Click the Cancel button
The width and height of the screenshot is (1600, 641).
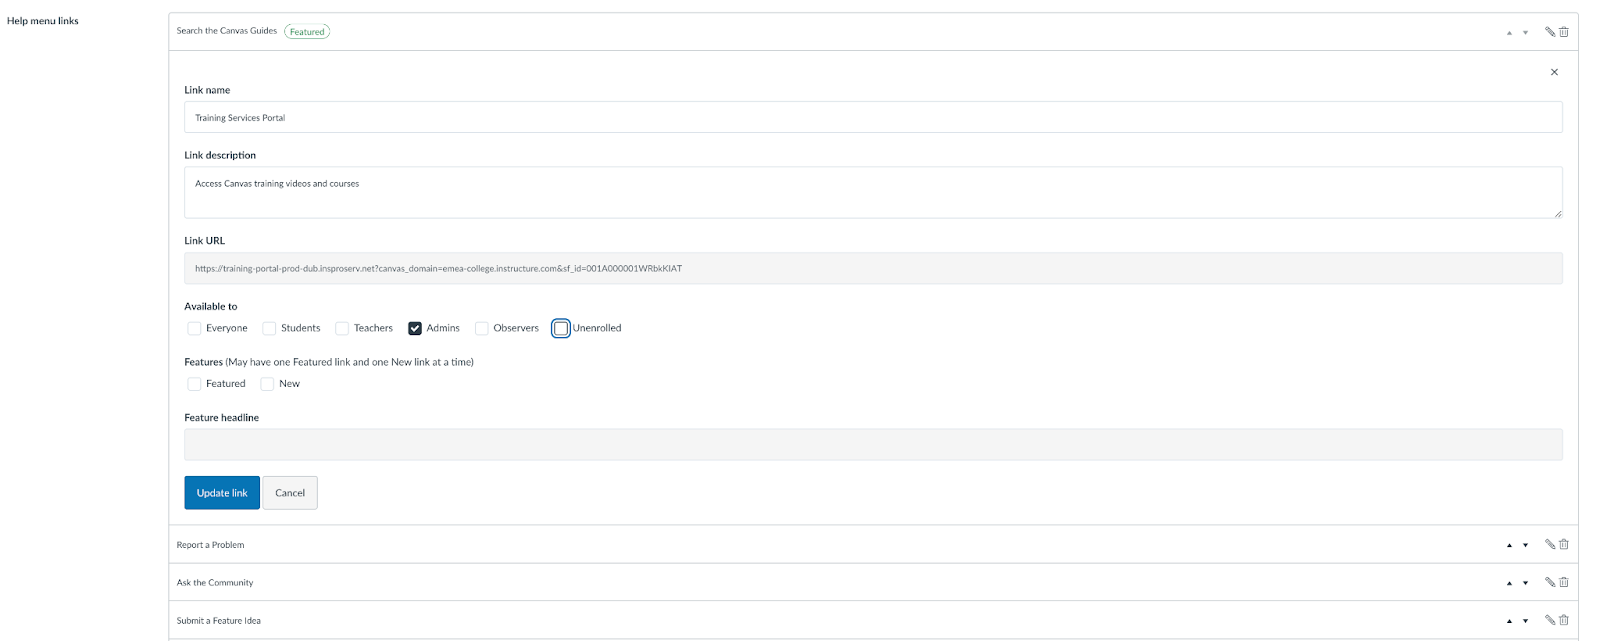coord(290,493)
